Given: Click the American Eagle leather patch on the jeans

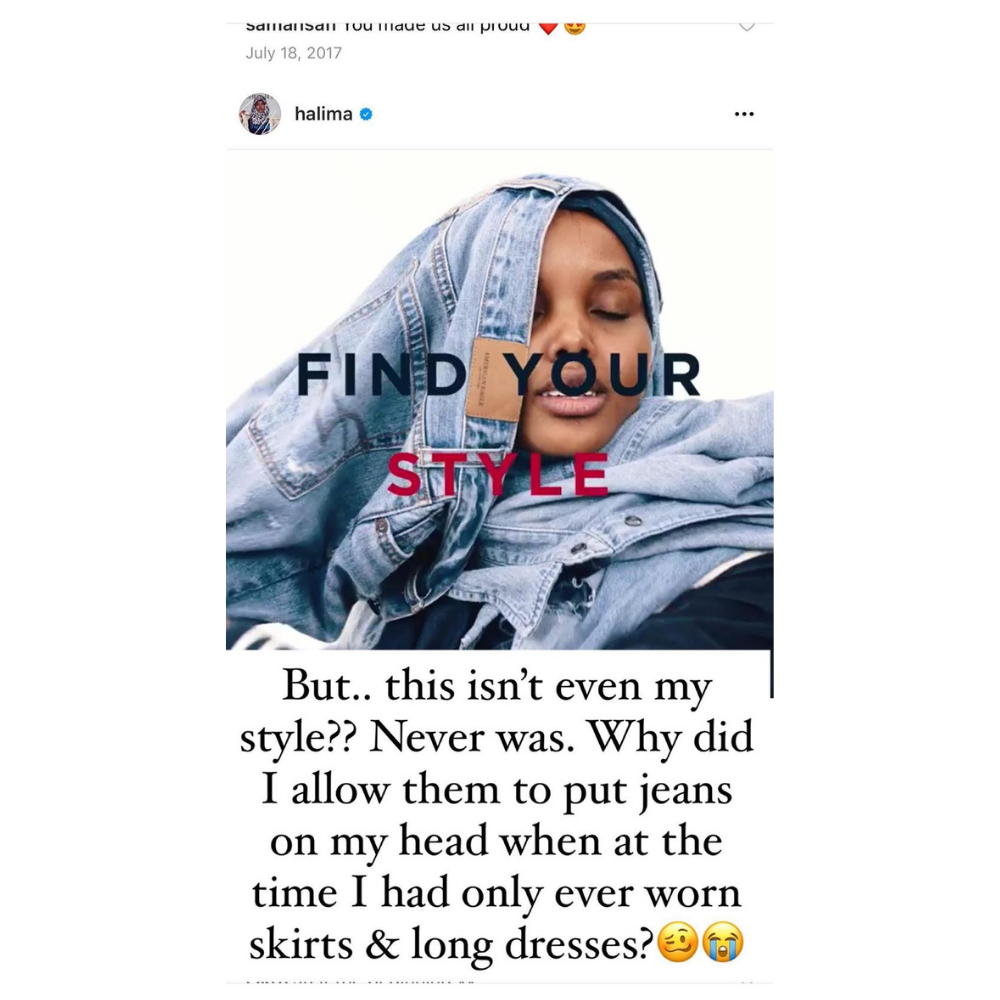Looking at the screenshot, I should pos(494,380).
